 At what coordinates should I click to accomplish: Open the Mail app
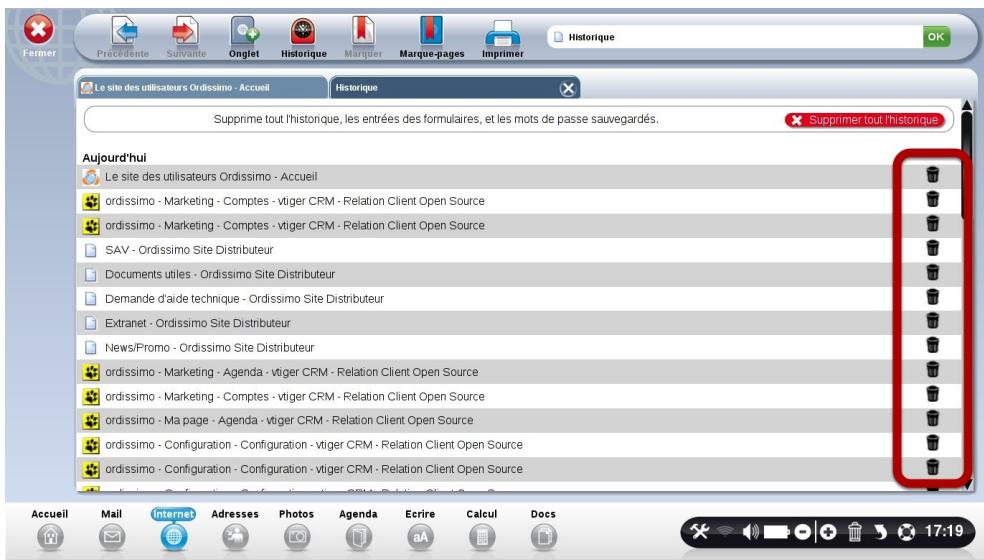click(112, 537)
